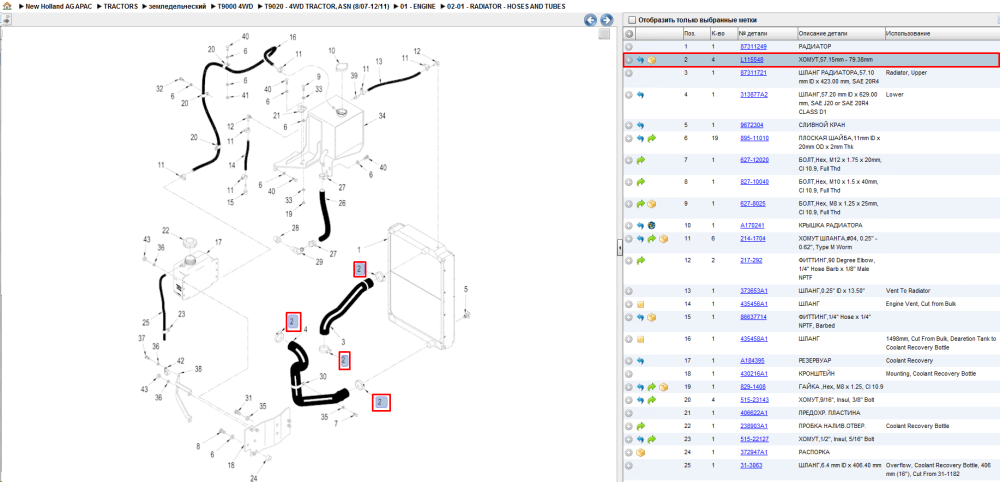Viewport: 1000px width, 482px height.
Task: Add РАДИАТОР 87311249 row using plus icon
Action: [629, 47]
